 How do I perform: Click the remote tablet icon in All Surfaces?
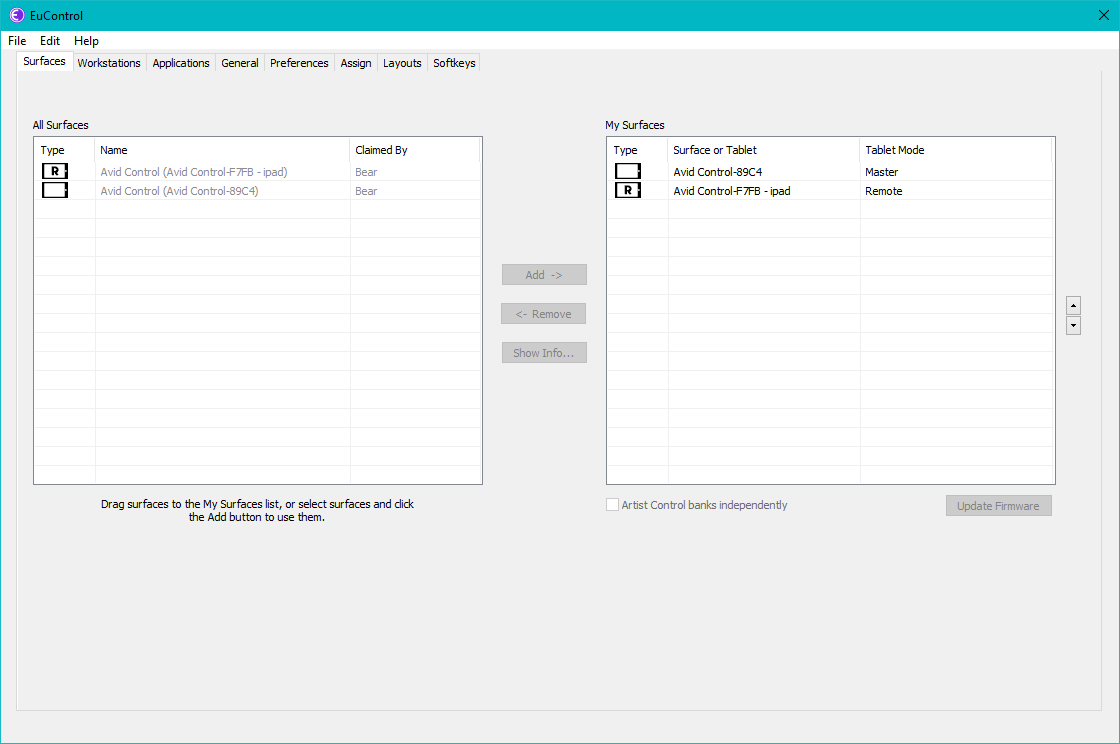(55, 172)
